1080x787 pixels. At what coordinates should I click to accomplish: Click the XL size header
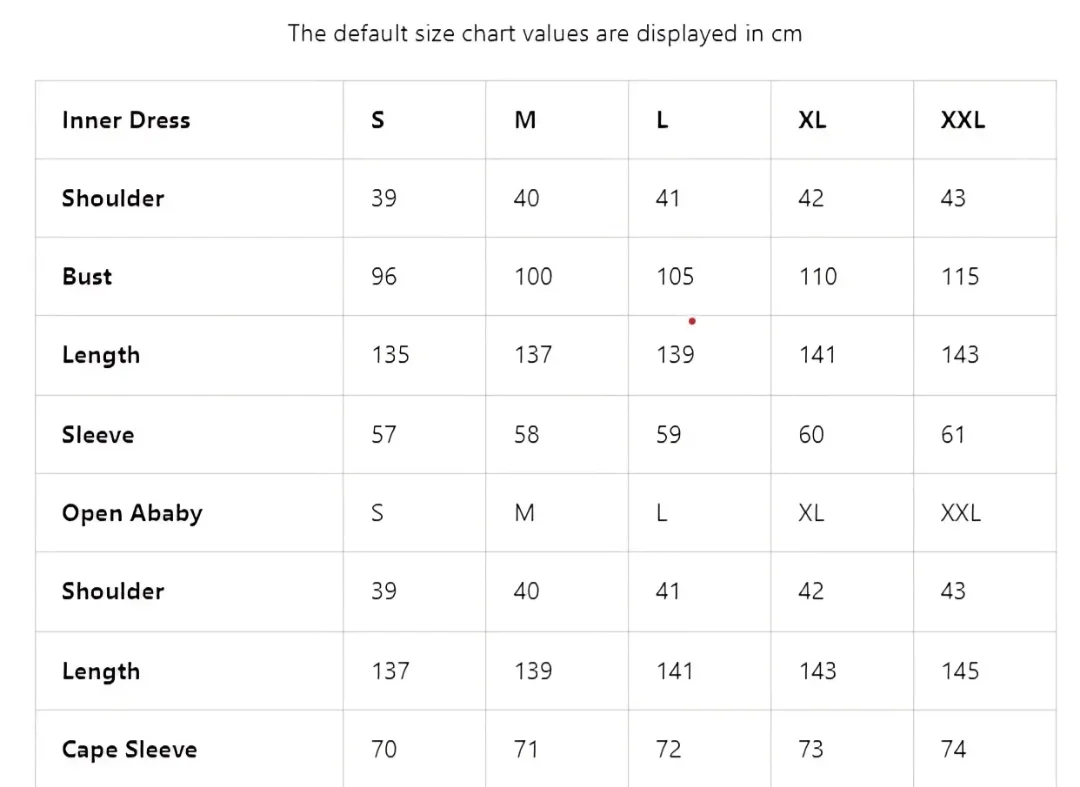pos(812,120)
